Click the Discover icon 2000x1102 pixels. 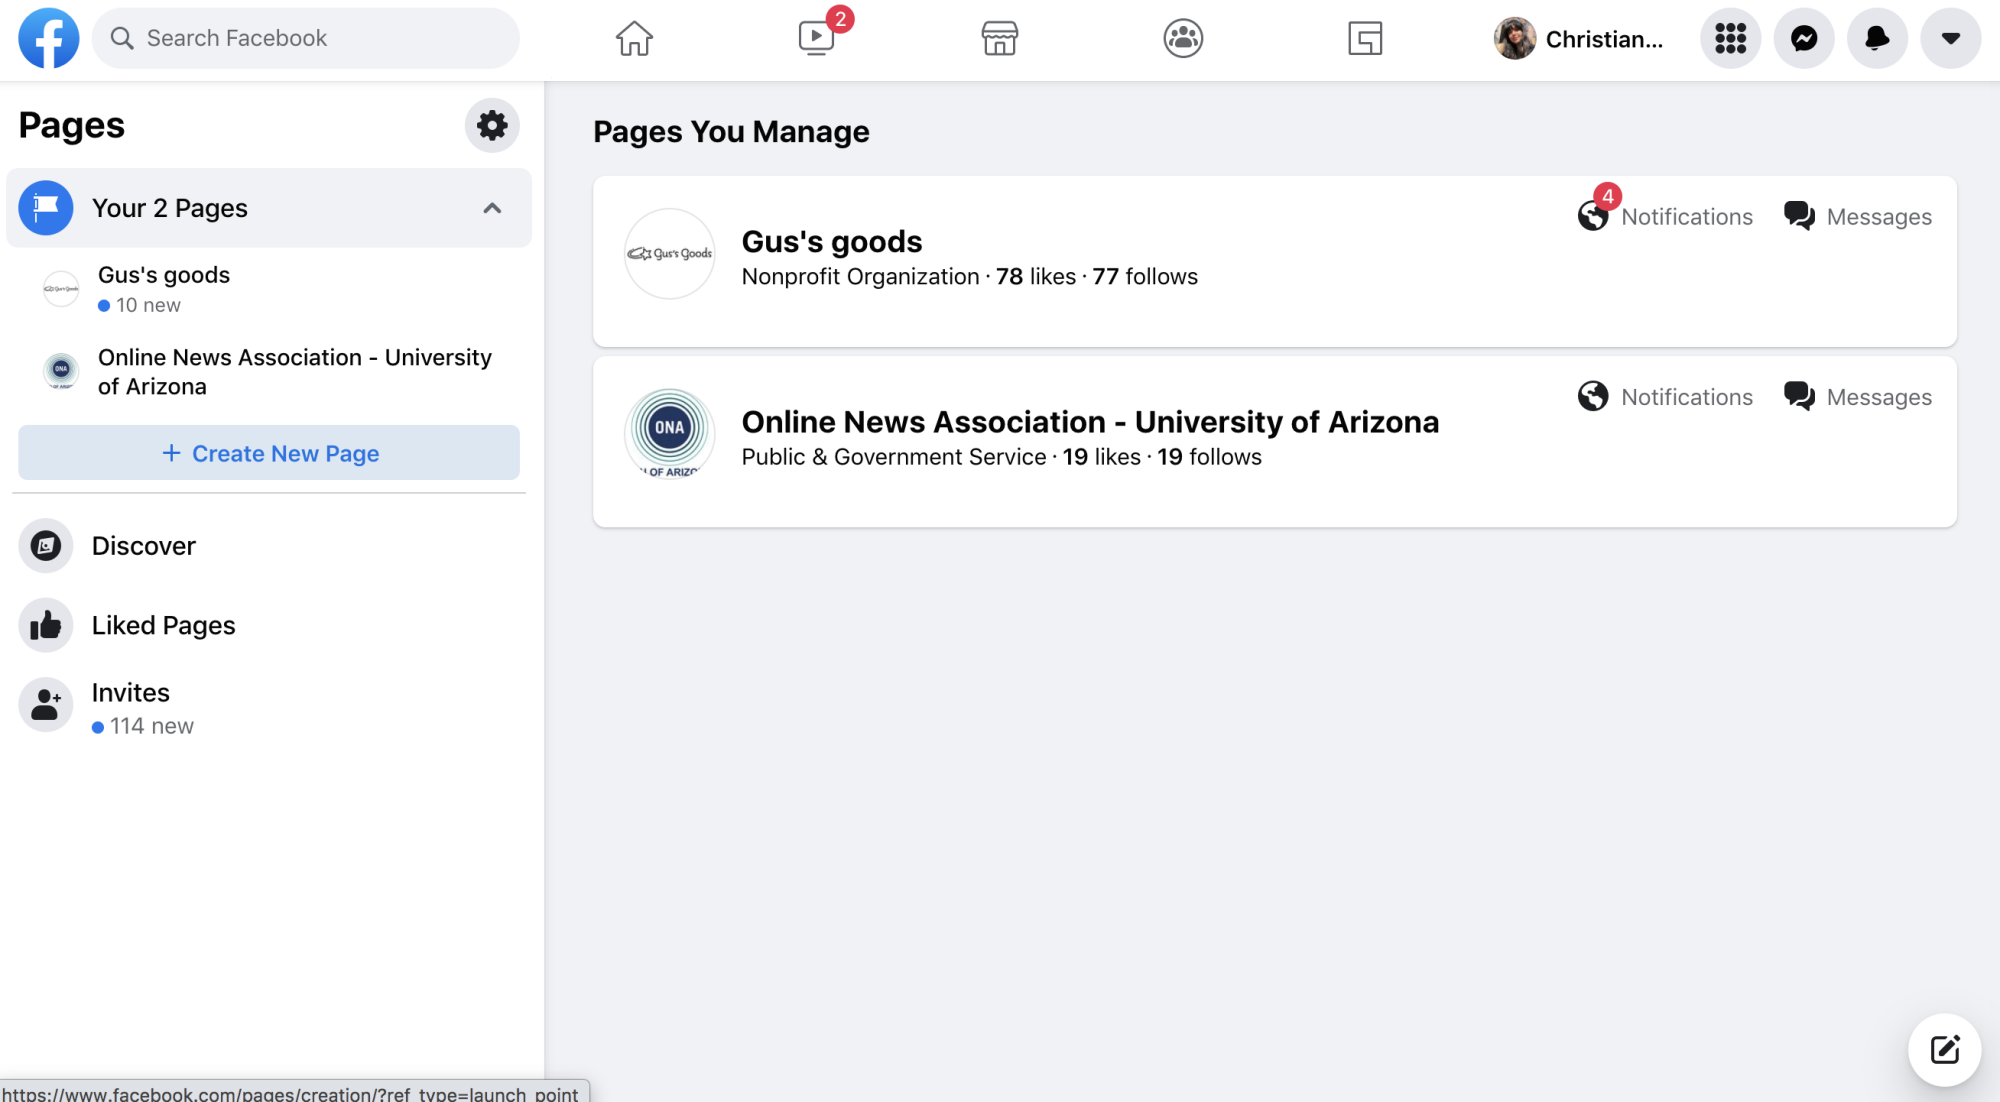[46, 546]
